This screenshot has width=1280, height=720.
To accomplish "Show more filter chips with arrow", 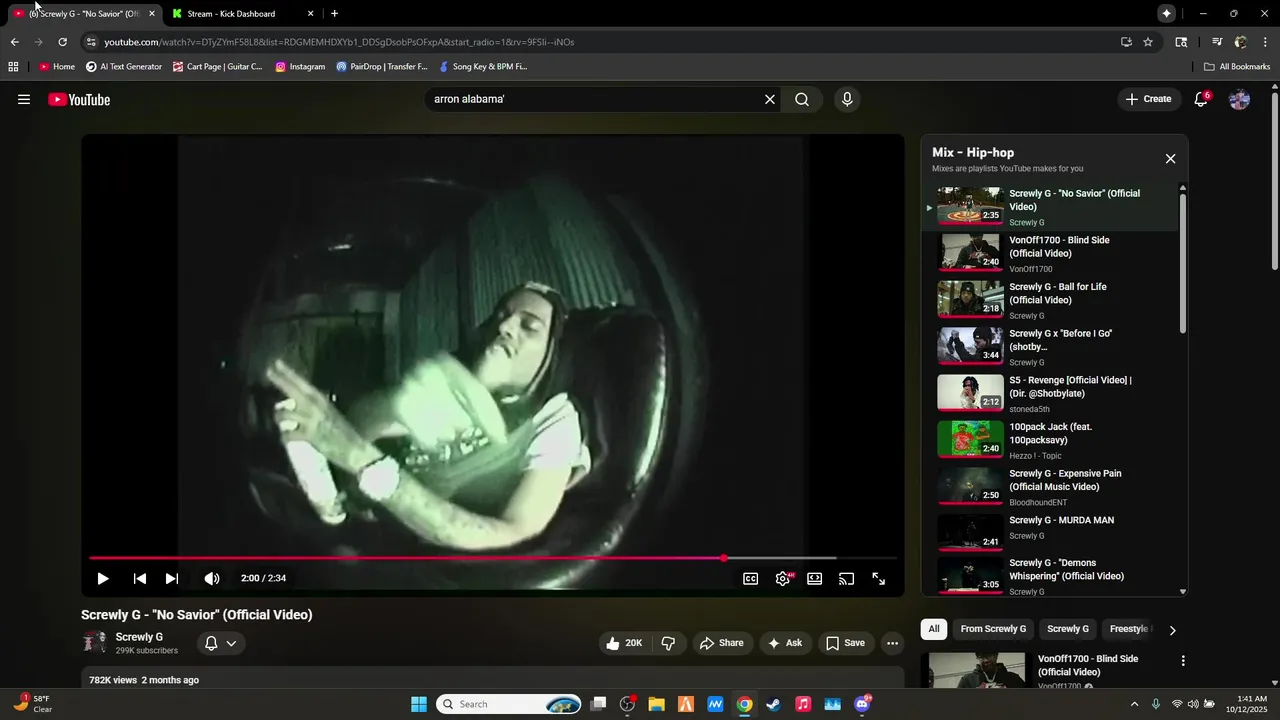I will point(1173,630).
